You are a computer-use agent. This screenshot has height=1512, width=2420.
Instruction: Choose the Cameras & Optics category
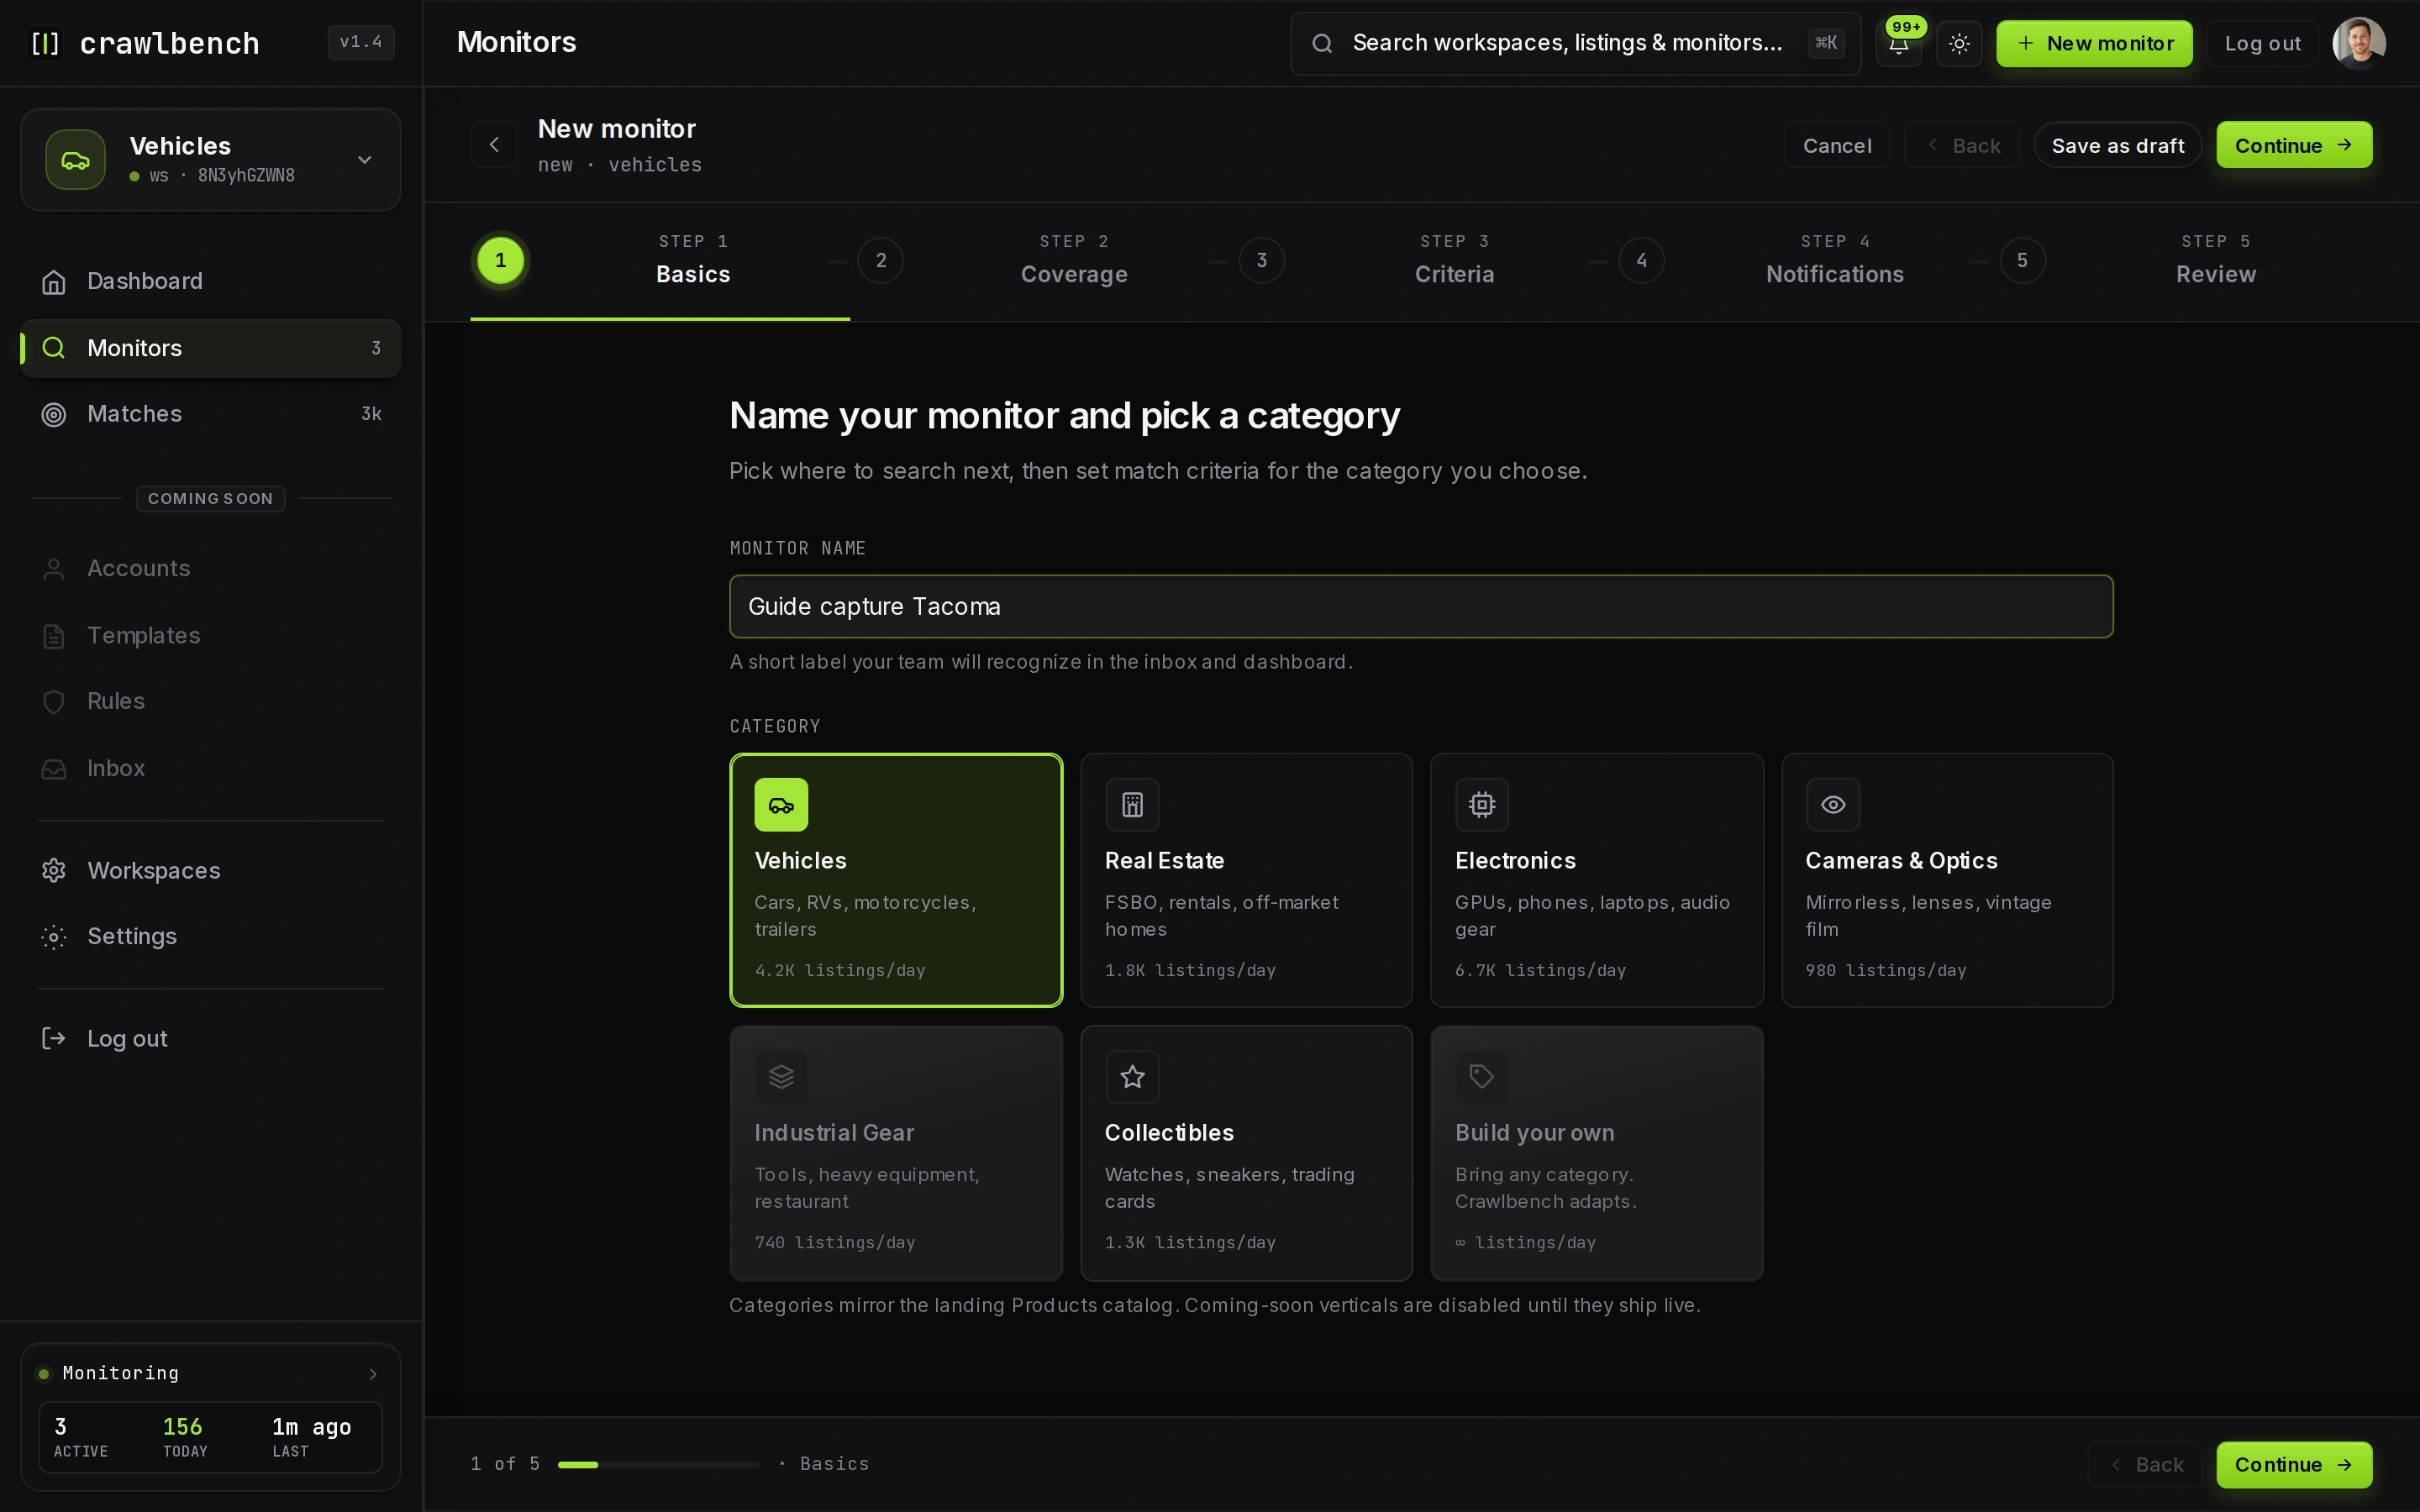[1947, 880]
